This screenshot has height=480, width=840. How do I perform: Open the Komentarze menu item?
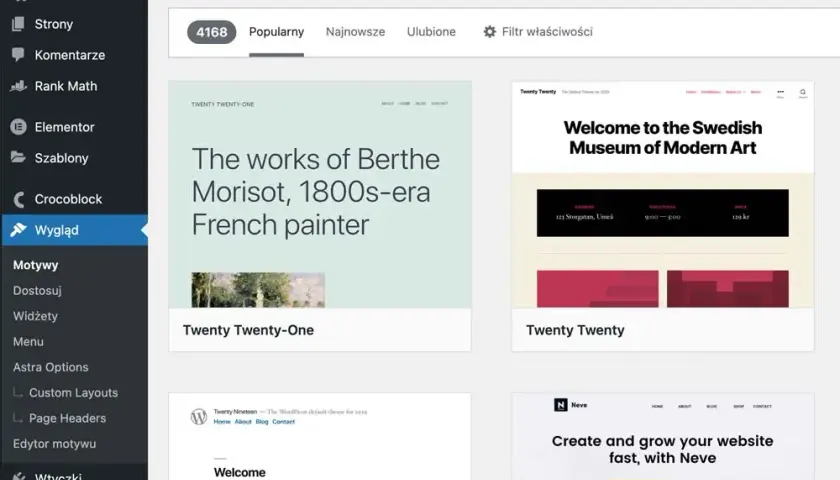(x=75, y=55)
